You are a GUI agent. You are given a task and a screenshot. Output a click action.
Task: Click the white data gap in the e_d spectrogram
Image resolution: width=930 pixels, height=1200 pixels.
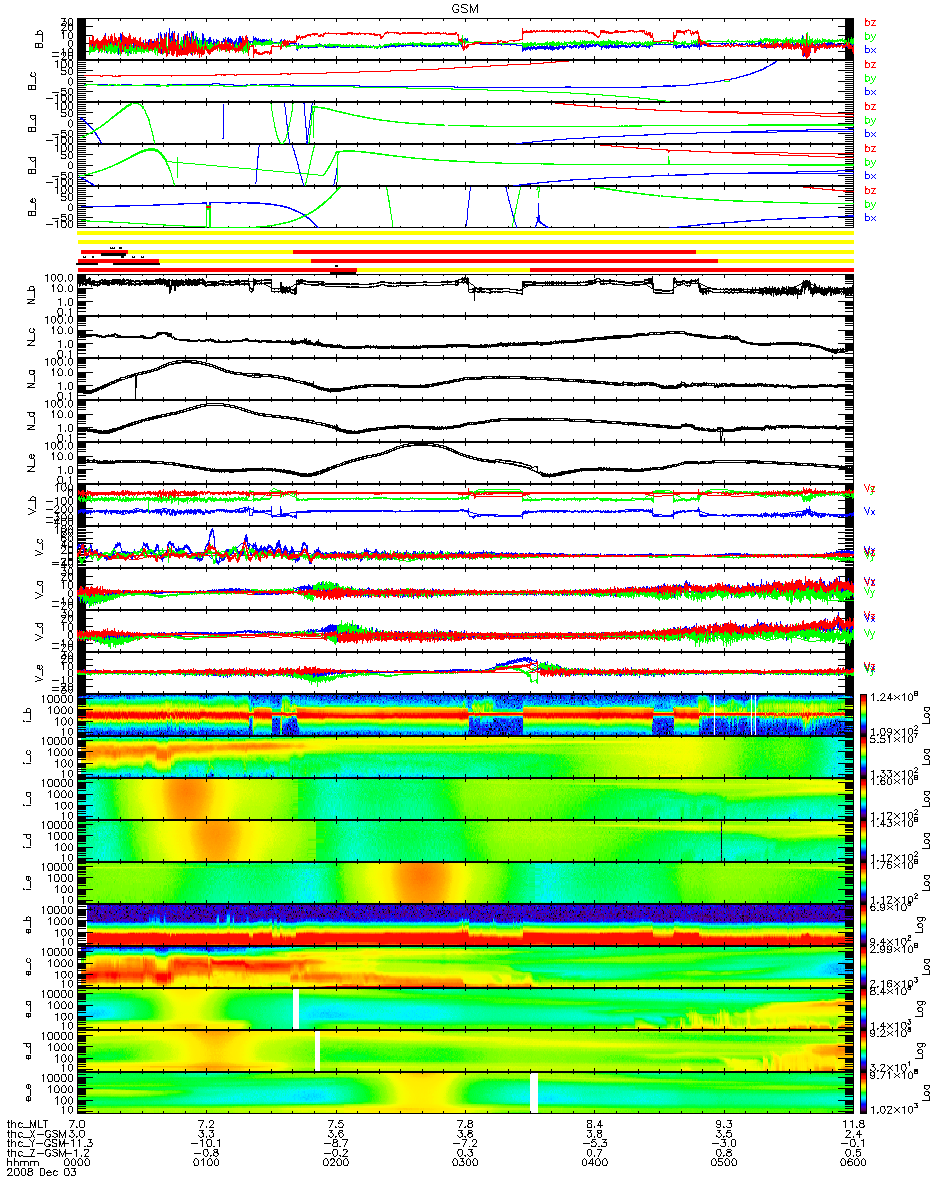click(317, 1050)
